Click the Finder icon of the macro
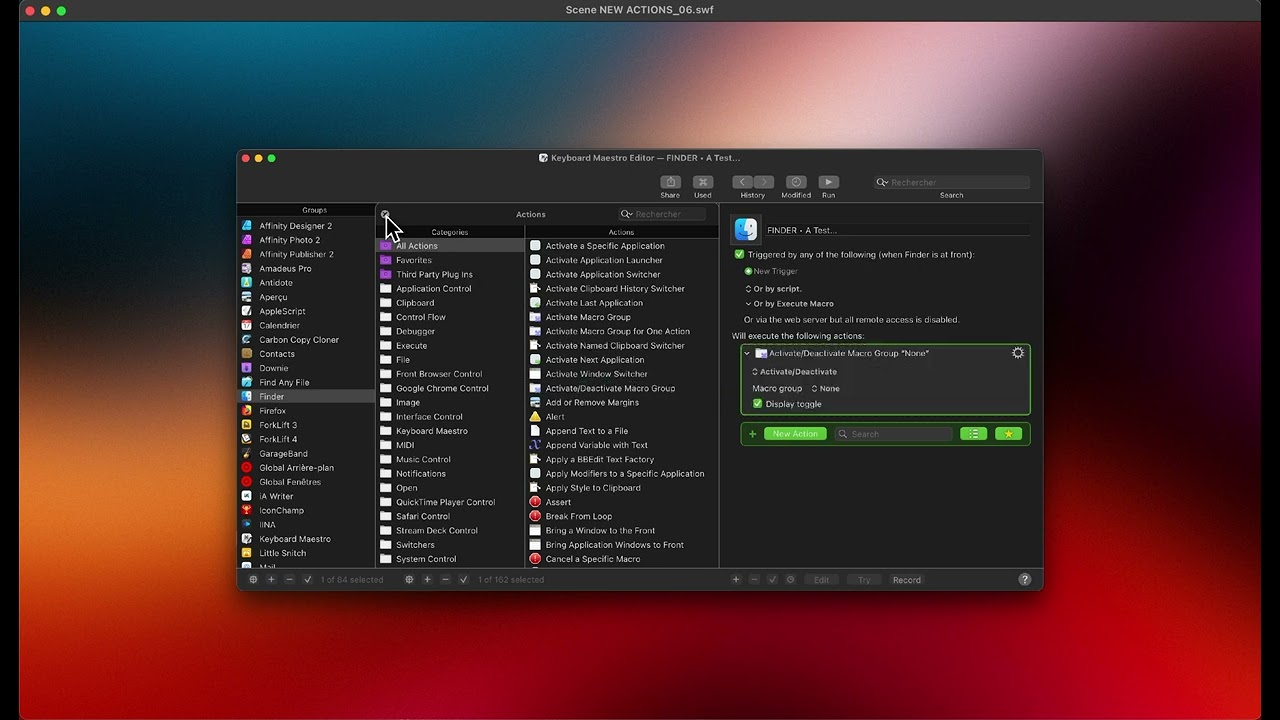Image resolution: width=1280 pixels, height=720 pixels. pos(746,229)
